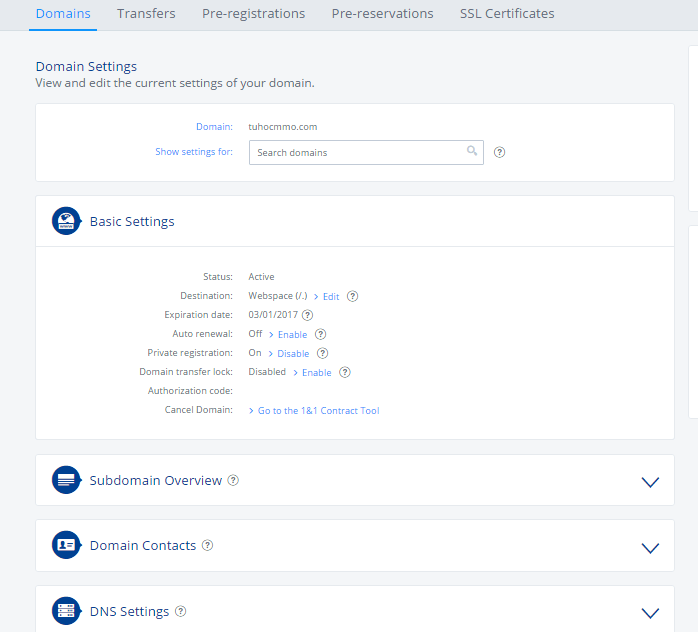Image resolution: width=698 pixels, height=632 pixels.
Task: Click help icon next to Subdomain Overview
Action: (x=233, y=480)
